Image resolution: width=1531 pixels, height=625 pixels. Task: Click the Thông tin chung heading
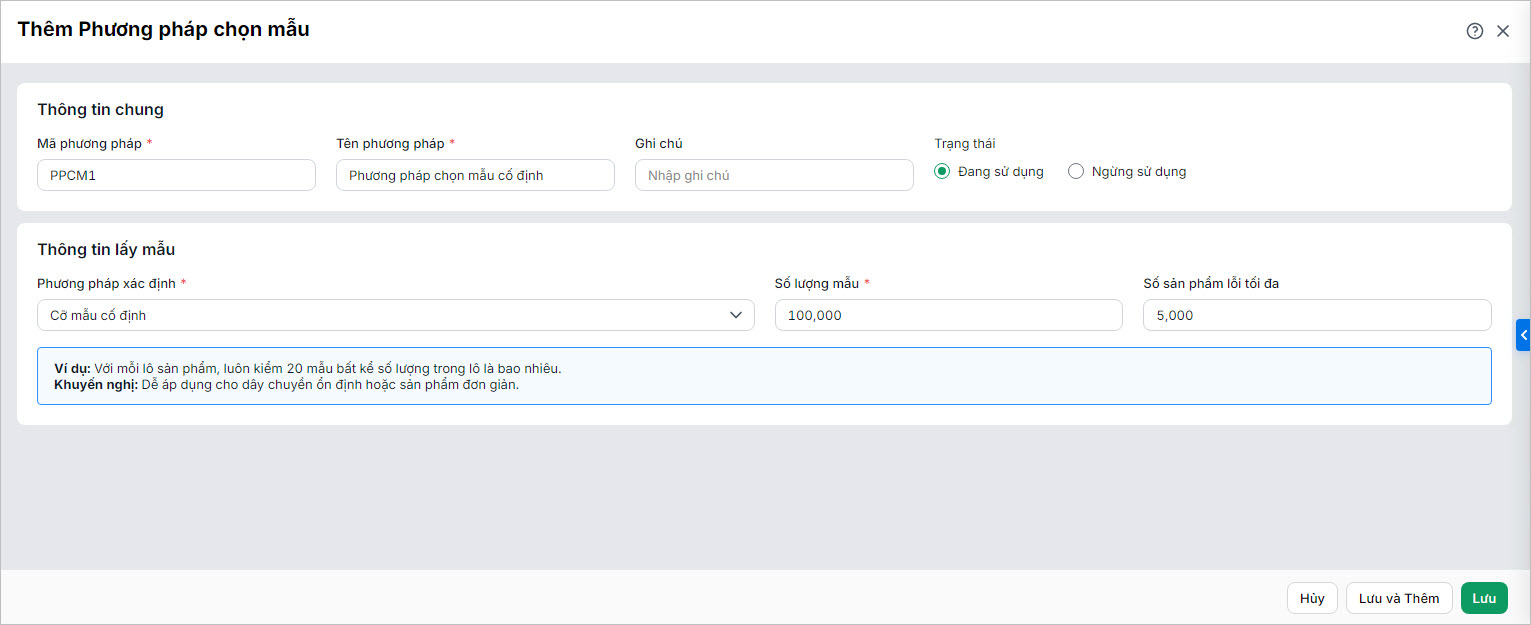click(100, 110)
